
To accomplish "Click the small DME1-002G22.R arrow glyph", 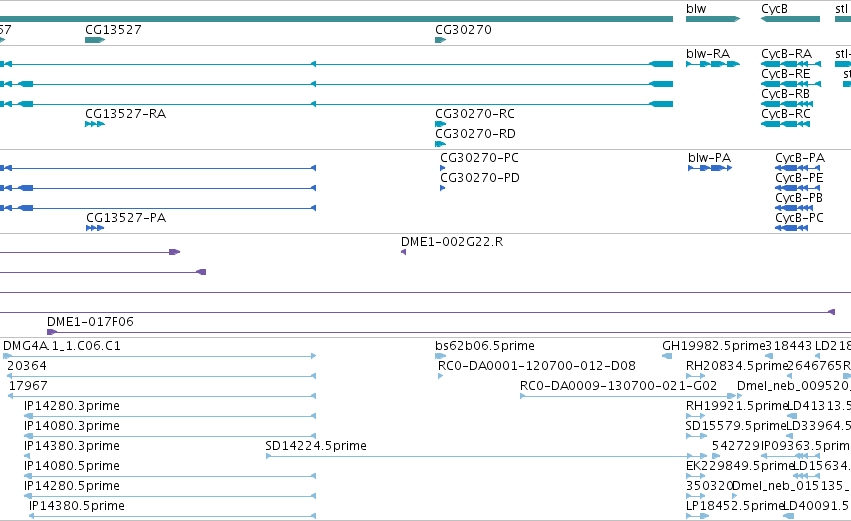I will pyautogui.click(x=403, y=252).
